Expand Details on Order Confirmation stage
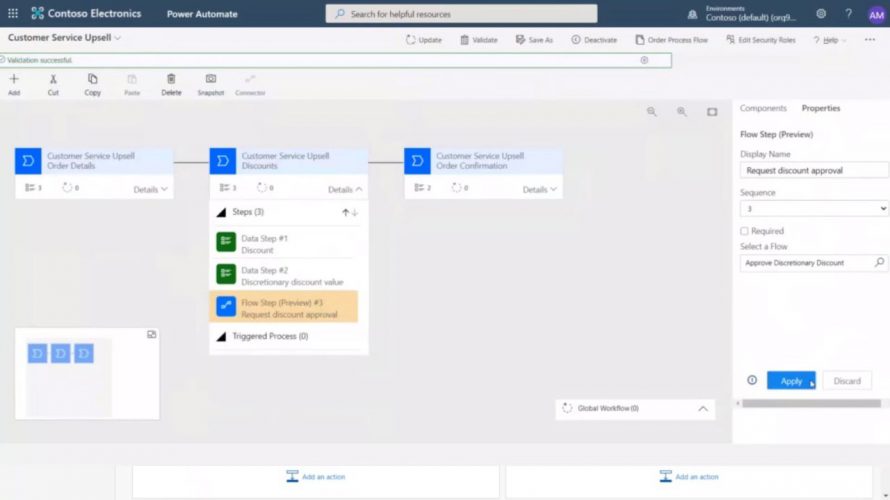 point(540,190)
